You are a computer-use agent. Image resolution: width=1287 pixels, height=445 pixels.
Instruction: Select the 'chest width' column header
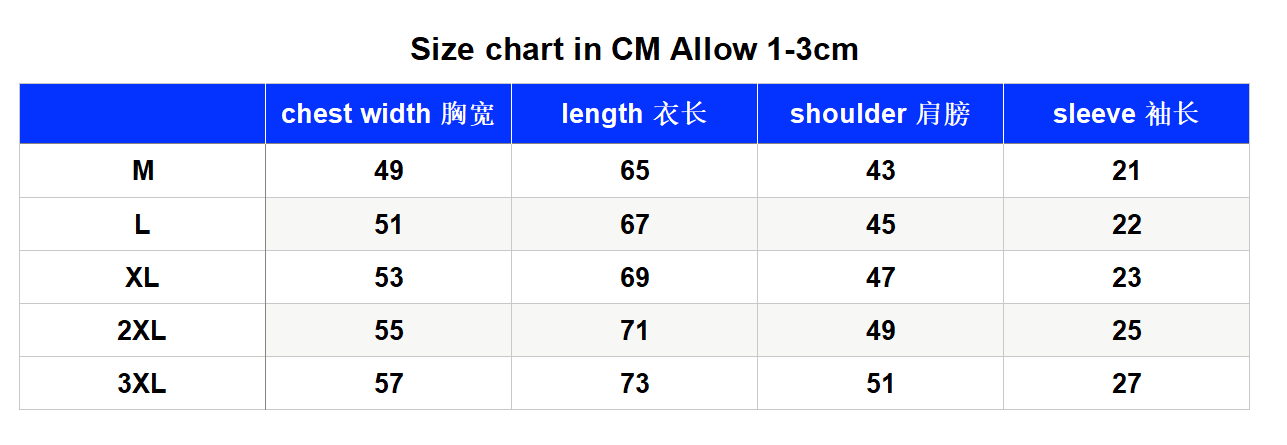point(388,114)
